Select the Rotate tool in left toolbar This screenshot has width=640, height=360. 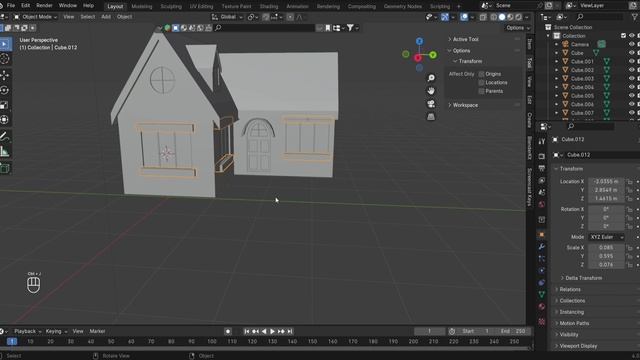4,90
